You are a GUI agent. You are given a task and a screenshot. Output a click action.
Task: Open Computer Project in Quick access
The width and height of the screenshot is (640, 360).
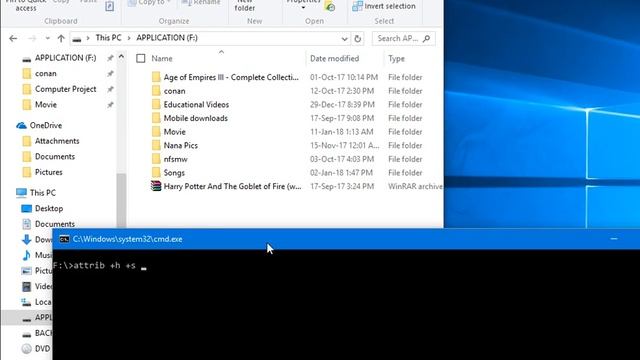click(x=65, y=89)
